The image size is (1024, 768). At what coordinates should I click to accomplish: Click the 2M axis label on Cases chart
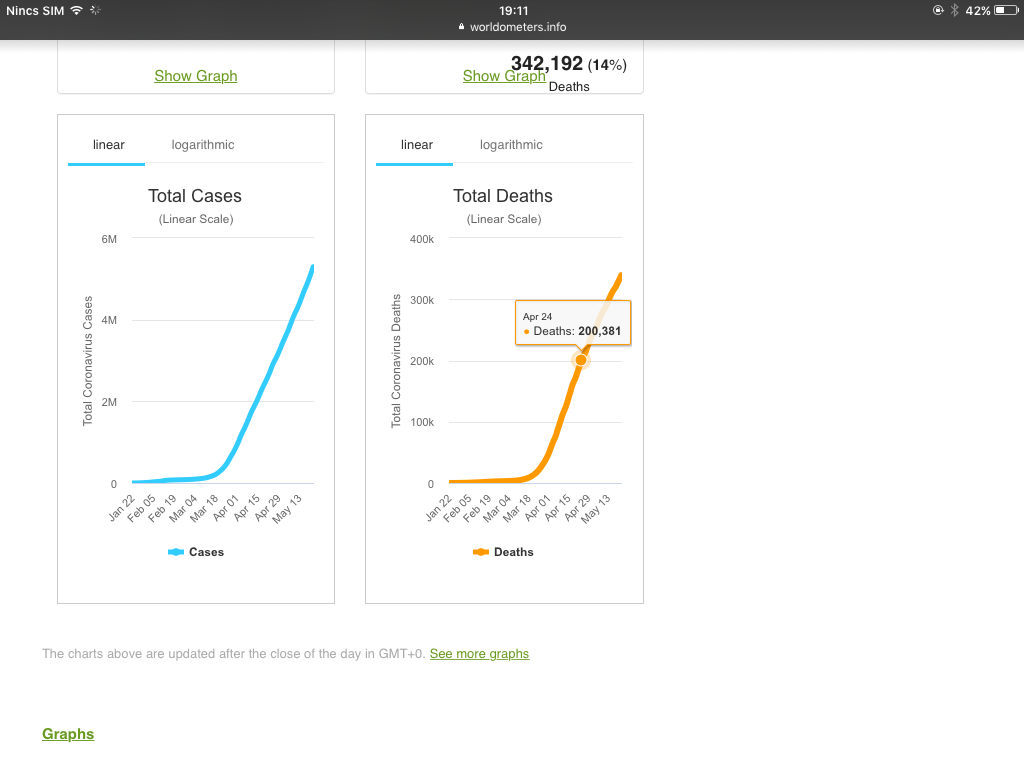click(109, 402)
